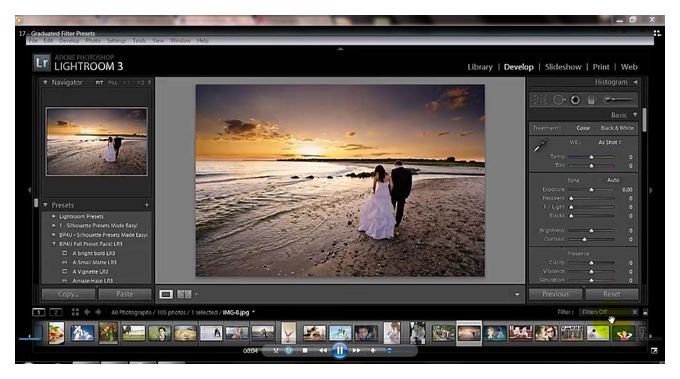Go forward with filmstrip right arrow
Viewport: 680px width, 379px height.
pos(98,312)
